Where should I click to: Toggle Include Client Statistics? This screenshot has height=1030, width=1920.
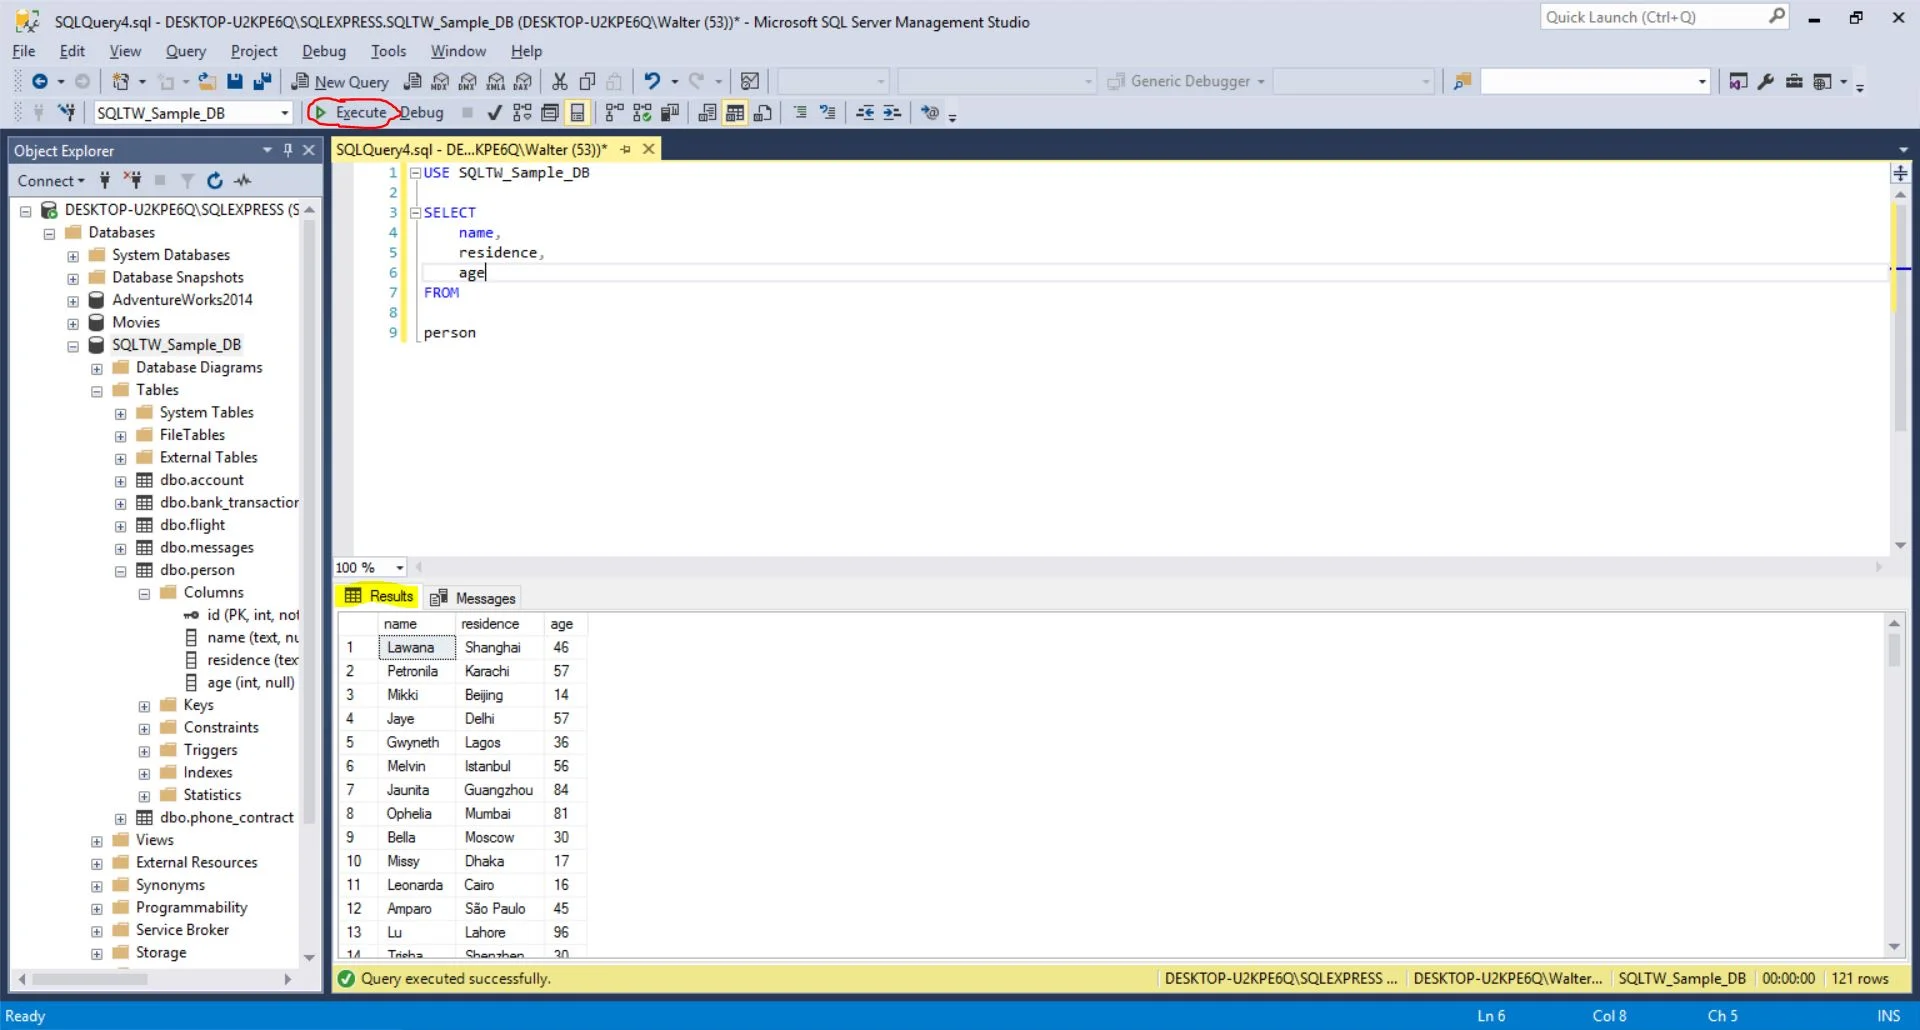(x=670, y=113)
